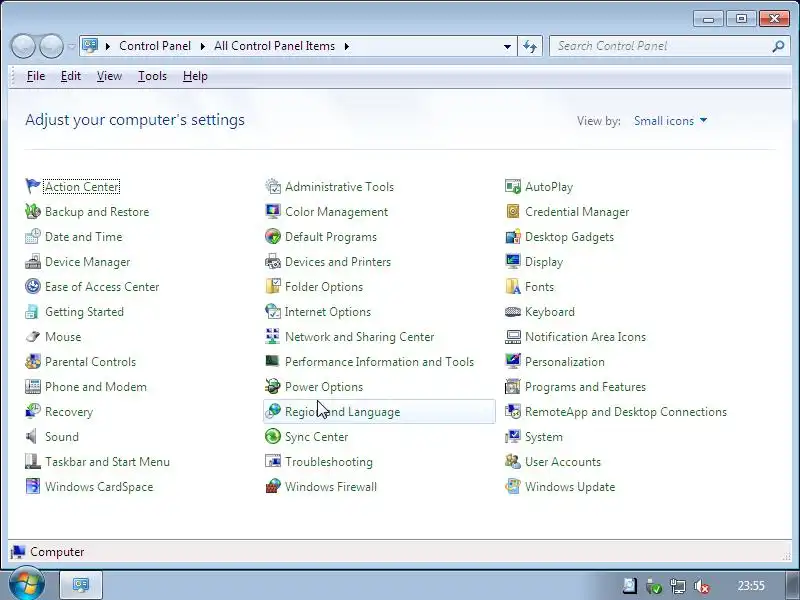800x600 pixels.
Task: Open the Windows Start orb
Action: pyautogui.click(x=27, y=584)
